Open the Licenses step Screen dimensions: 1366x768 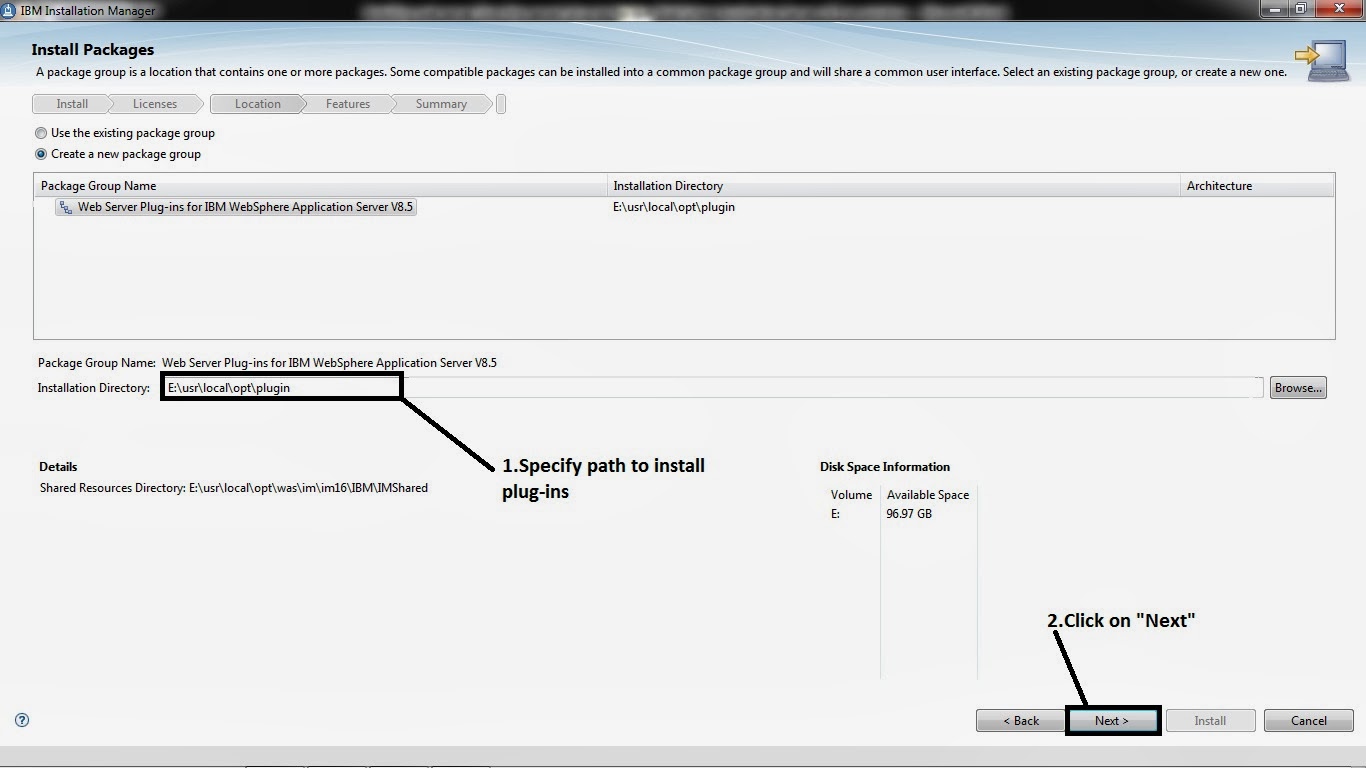[155, 103]
